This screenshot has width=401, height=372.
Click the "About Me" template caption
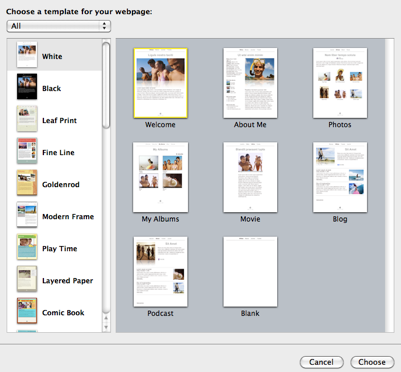250,125
